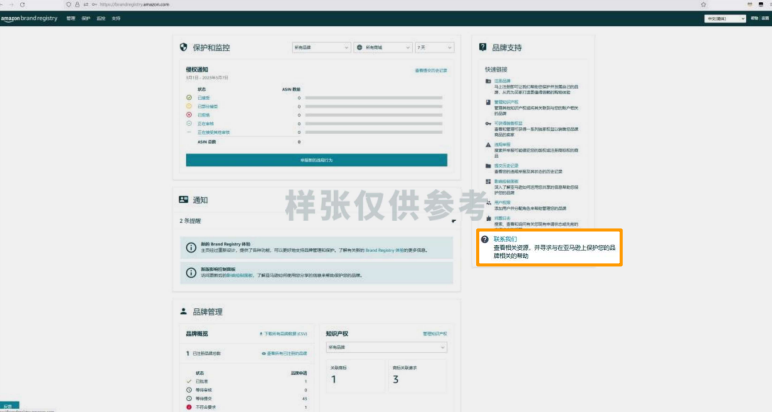Click the lock icon in the address bar
This screenshot has width=772, height=412.
pyautogui.click(x=77, y=4)
